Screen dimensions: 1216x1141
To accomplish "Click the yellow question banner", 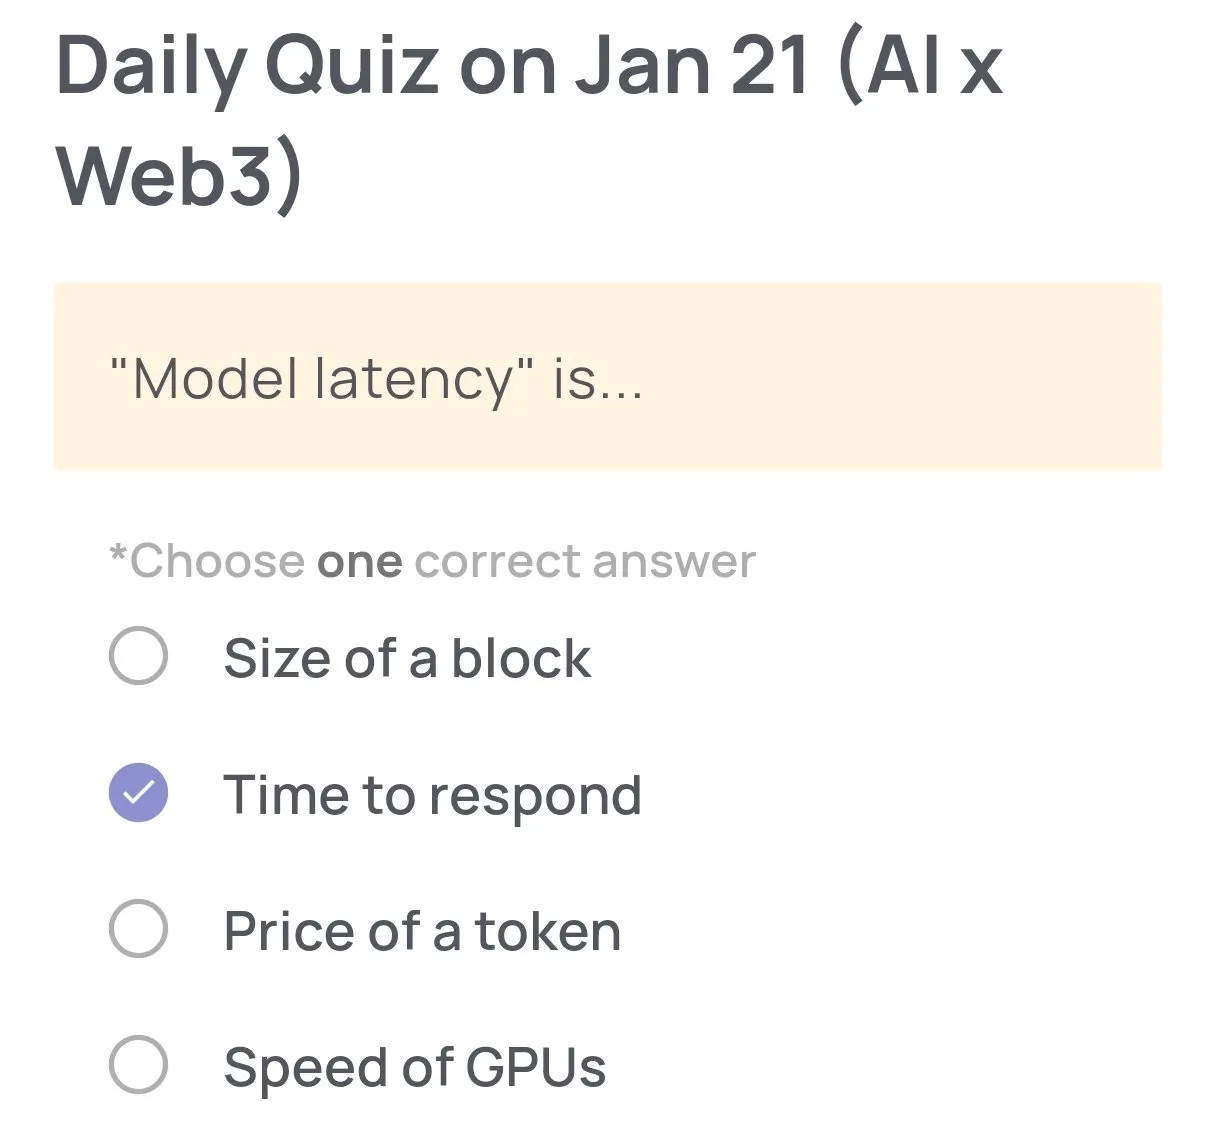I will (x=607, y=377).
